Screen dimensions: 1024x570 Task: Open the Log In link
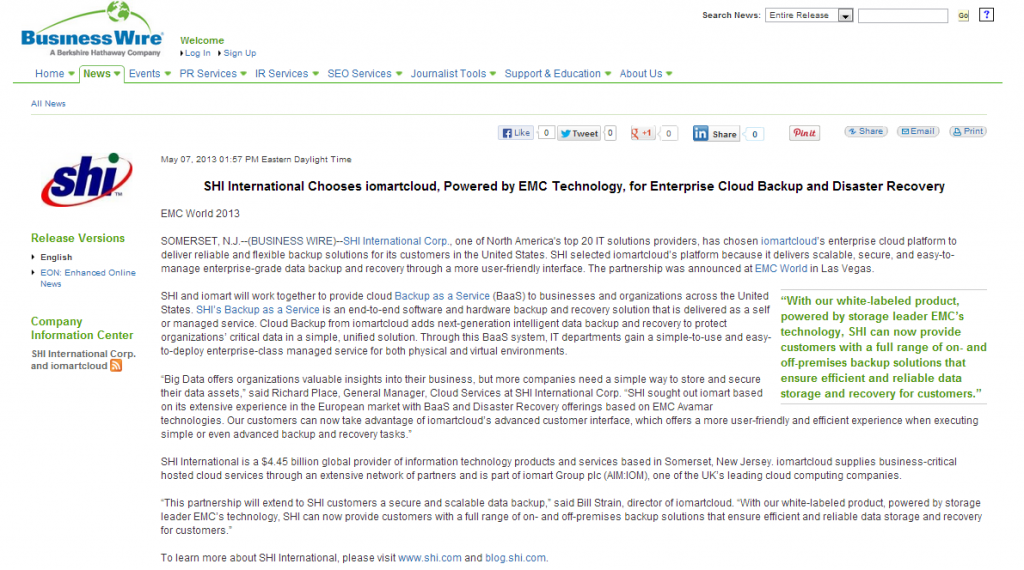pos(197,53)
